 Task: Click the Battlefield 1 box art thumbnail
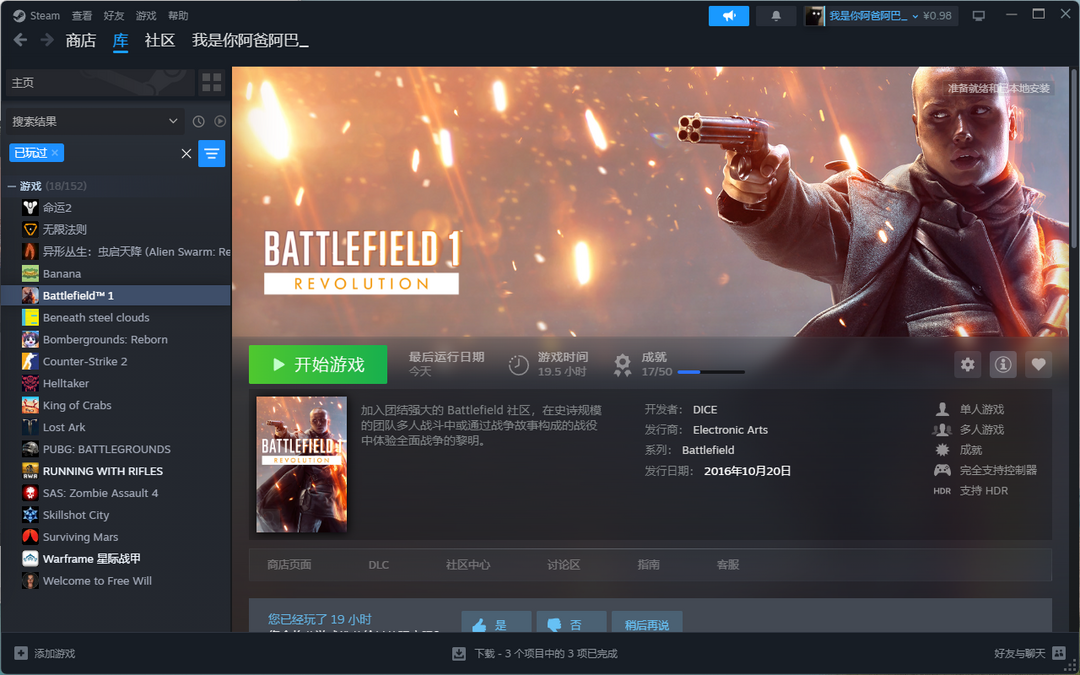point(301,464)
